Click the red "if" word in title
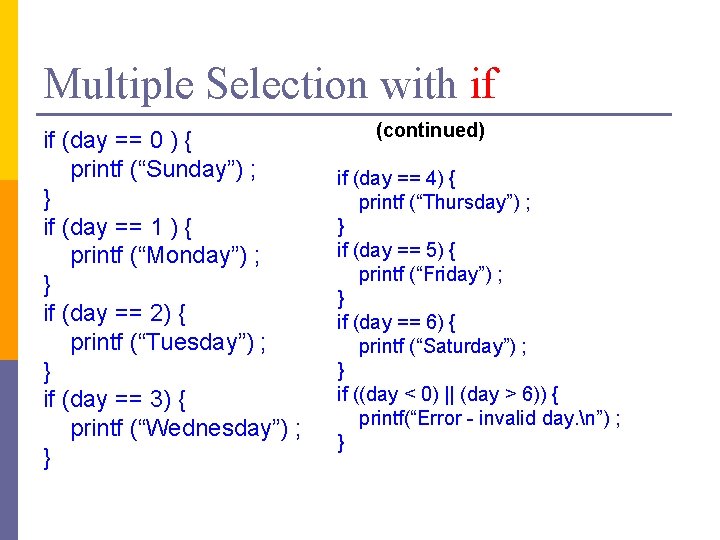This screenshot has height=540, width=720. pyautogui.click(x=482, y=83)
